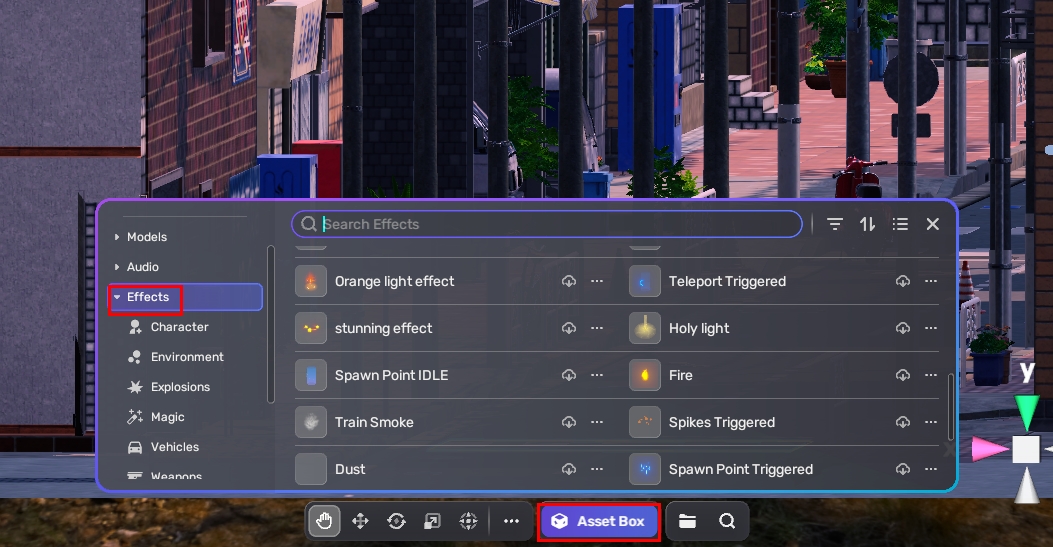This screenshot has width=1053, height=547.
Task: Expand the Models category
Action: pyautogui.click(x=146, y=237)
